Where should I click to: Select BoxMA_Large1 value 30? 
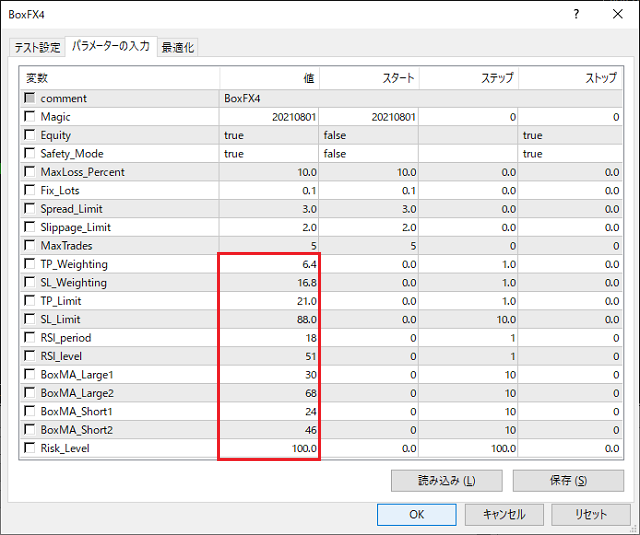click(x=269, y=375)
